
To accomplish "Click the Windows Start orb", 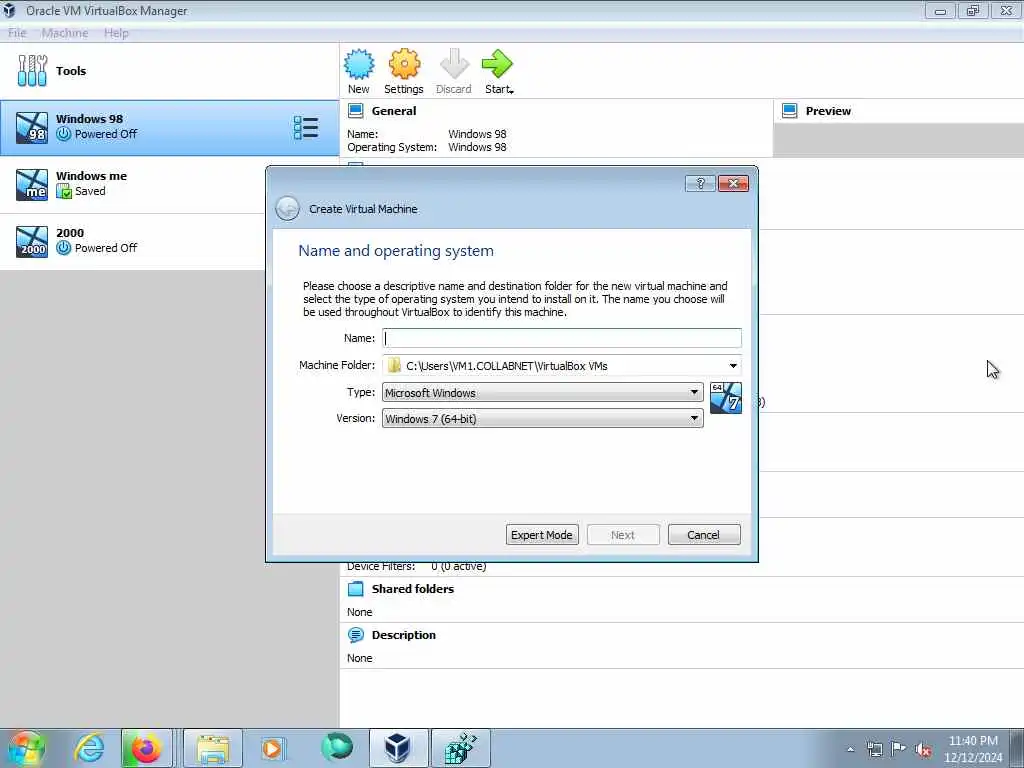I will point(26,748).
